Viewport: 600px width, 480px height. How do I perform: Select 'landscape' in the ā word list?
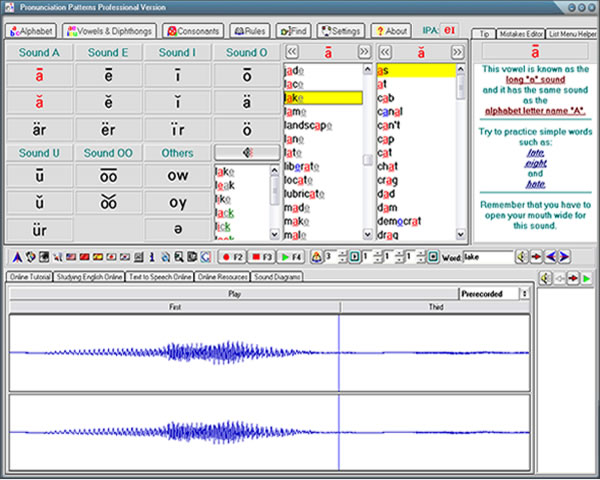[308, 125]
